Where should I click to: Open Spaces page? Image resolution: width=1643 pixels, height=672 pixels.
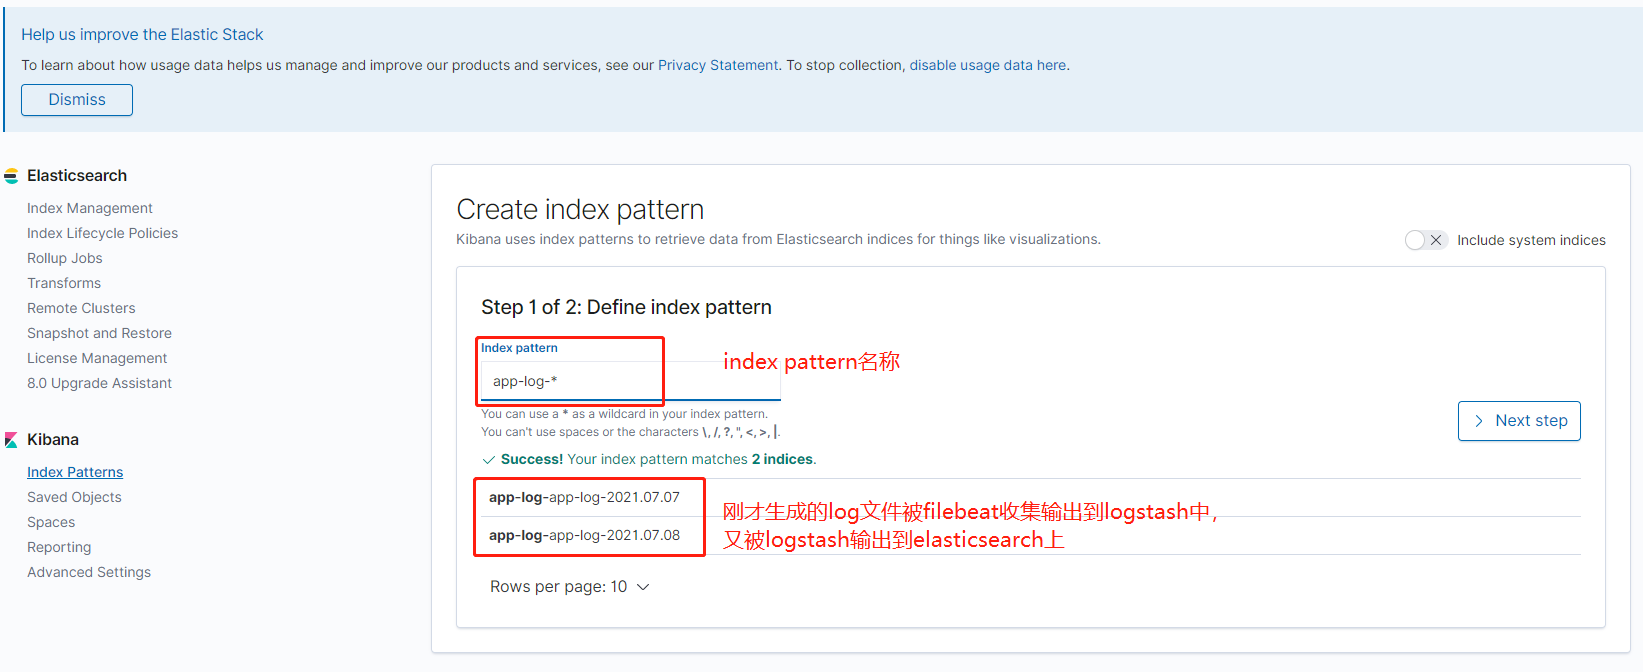51,522
